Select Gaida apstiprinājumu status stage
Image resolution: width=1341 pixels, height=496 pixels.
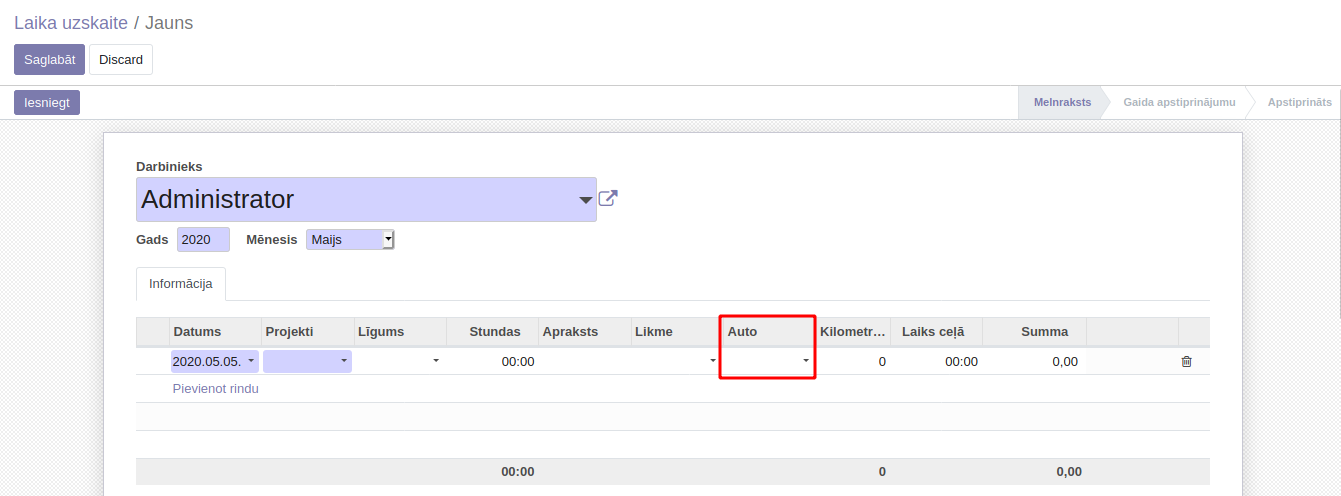(1179, 102)
